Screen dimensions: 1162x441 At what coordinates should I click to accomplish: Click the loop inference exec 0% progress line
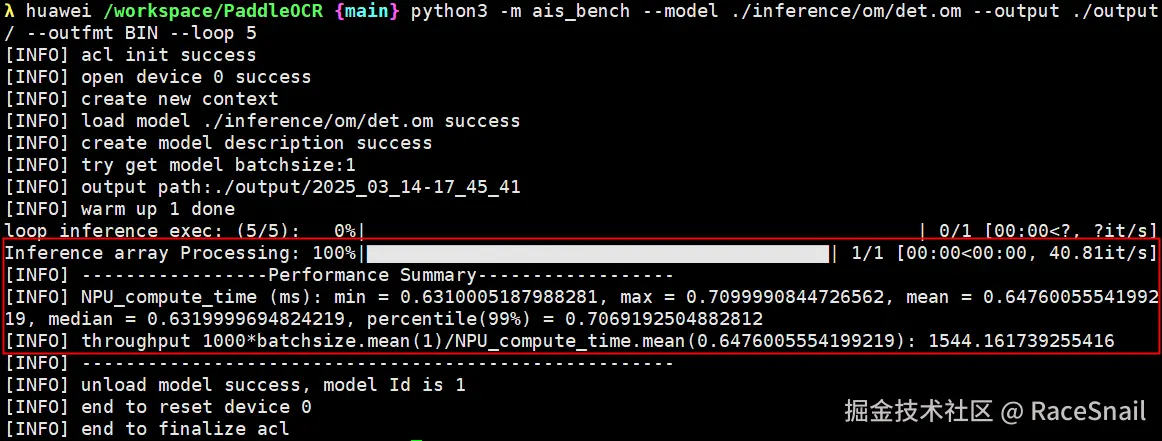coord(180,231)
